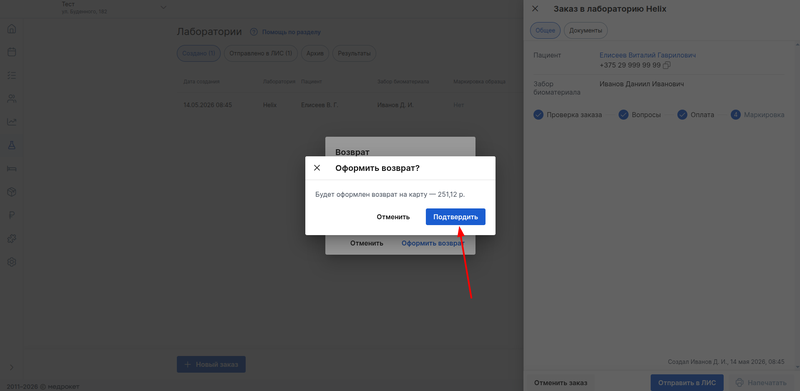800x391 pixels.
Task: Open the analytics chart icon in sidebar
Action: point(12,122)
